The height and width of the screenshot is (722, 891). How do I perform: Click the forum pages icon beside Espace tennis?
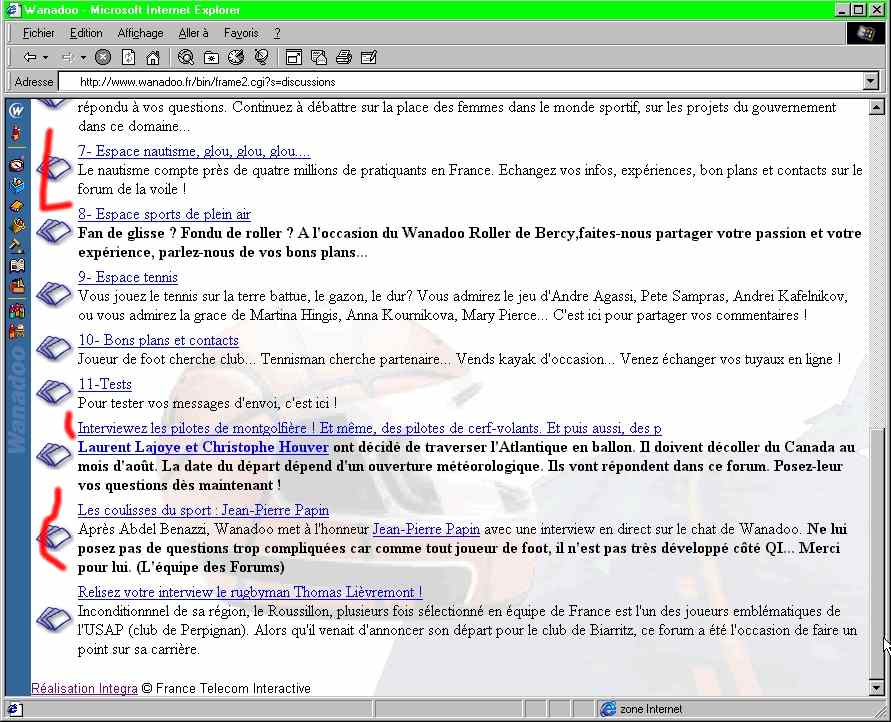click(54, 294)
